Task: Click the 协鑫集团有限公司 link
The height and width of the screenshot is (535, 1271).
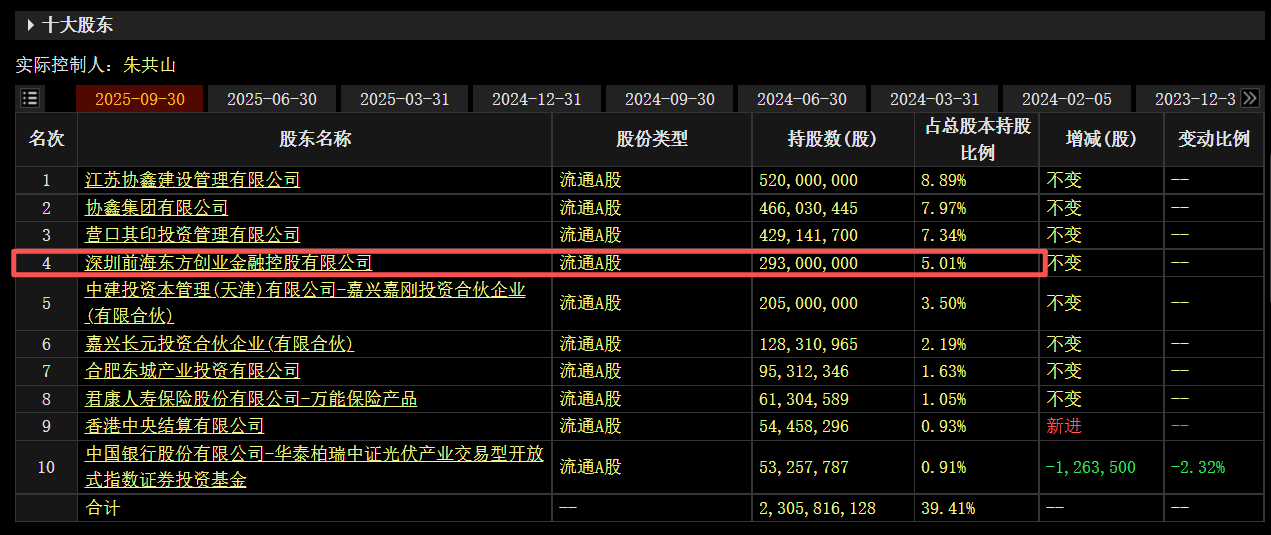Action: click(x=156, y=208)
